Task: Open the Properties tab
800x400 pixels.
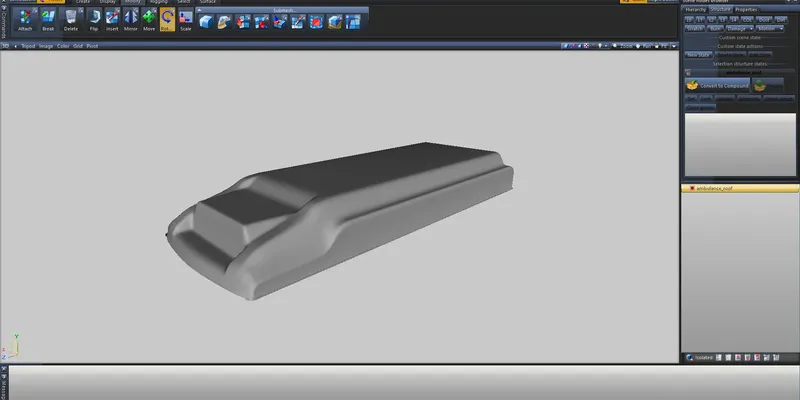Action: click(x=747, y=9)
